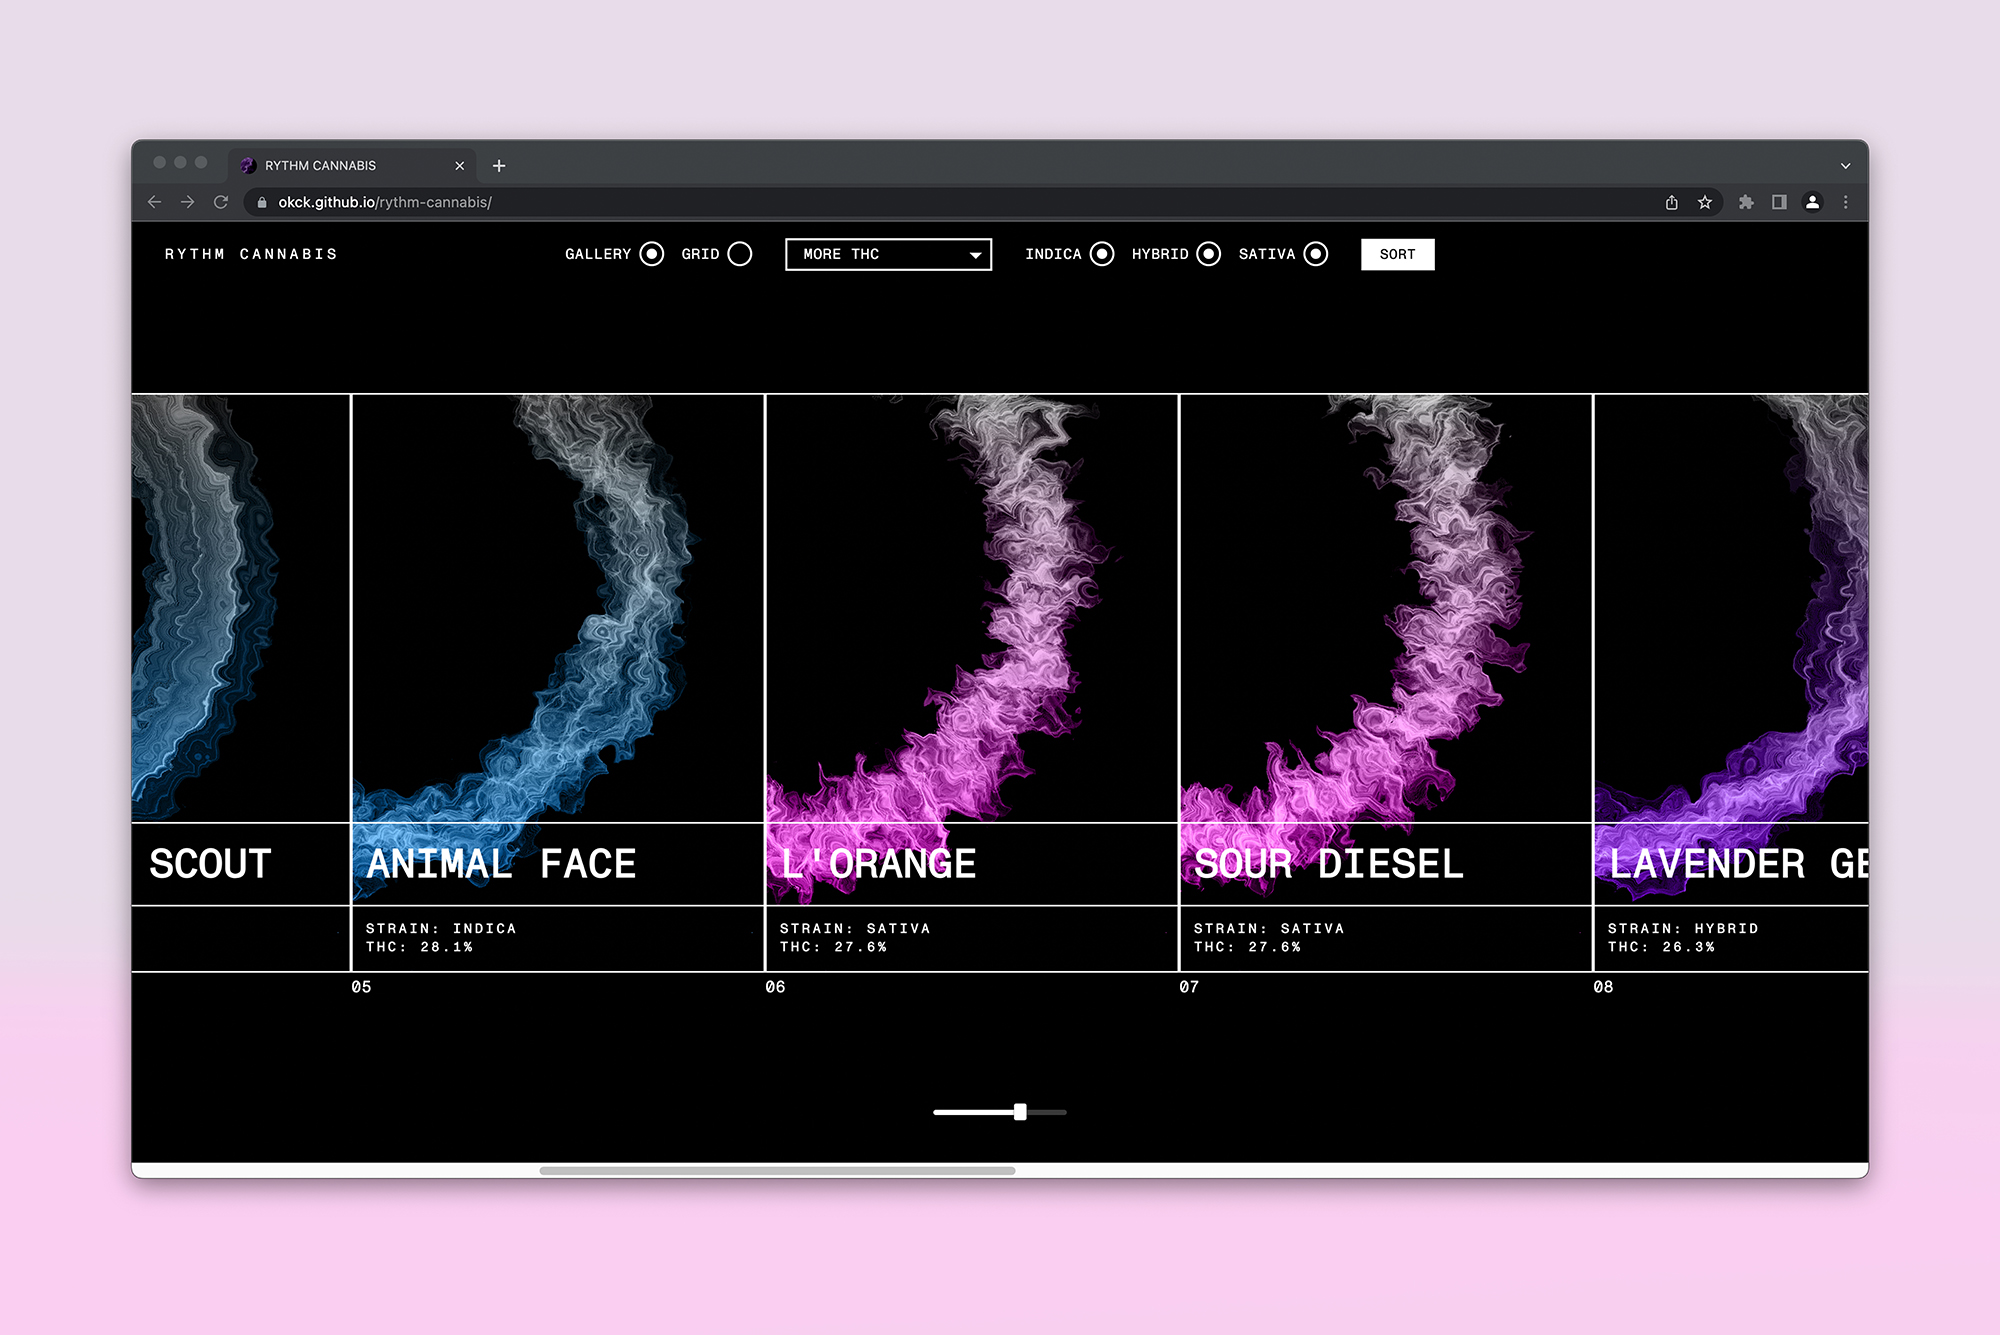Click STRAIN: SATIVA under Sour Diesel
This screenshot has width=2000, height=1335.
click(1269, 929)
